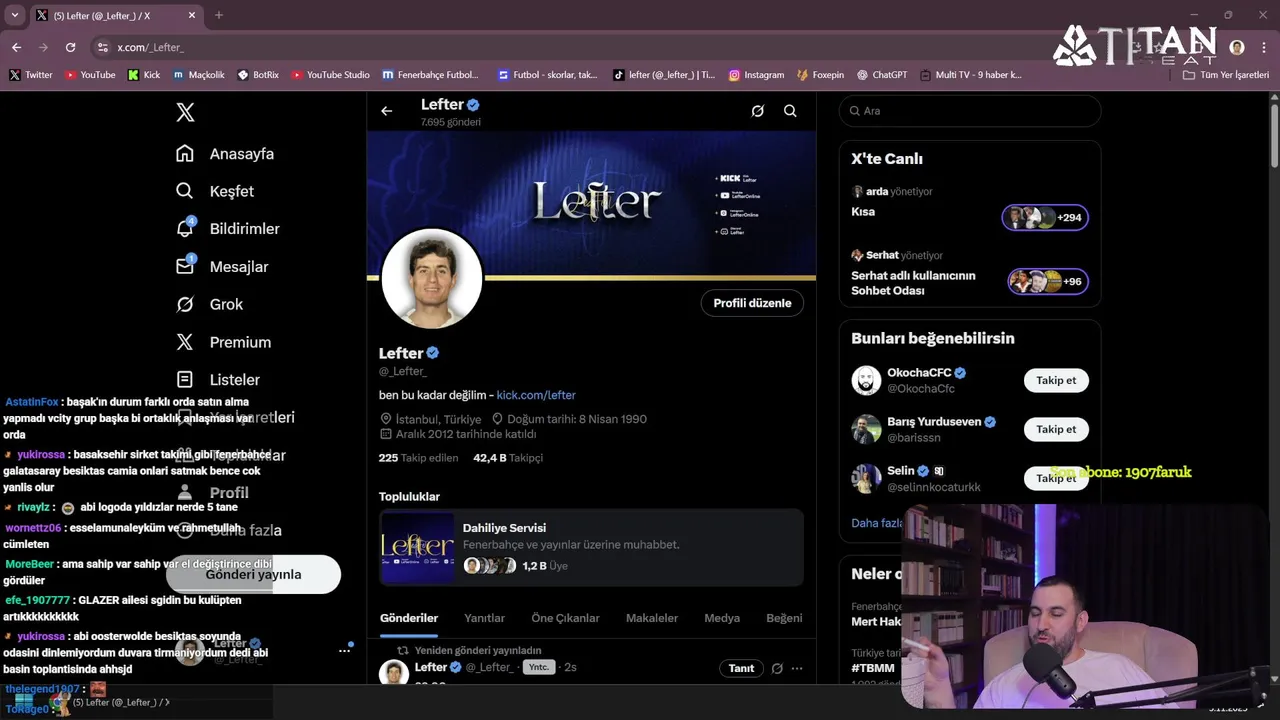Click search icon in profile header
Viewport: 1280px width, 720px height.
coord(790,111)
